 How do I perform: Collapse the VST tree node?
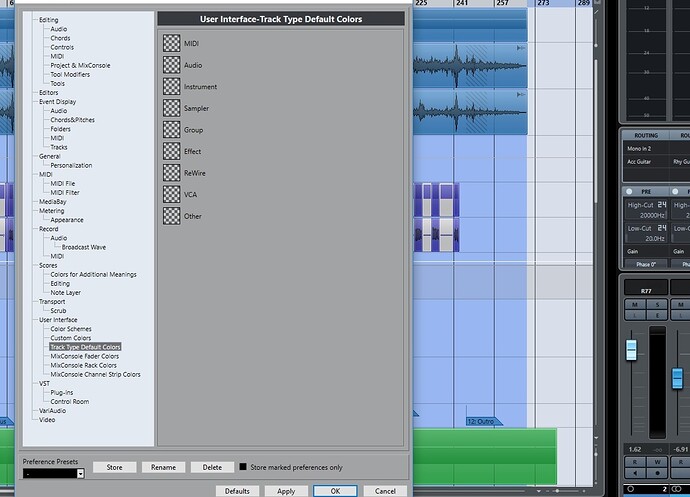(44, 384)
